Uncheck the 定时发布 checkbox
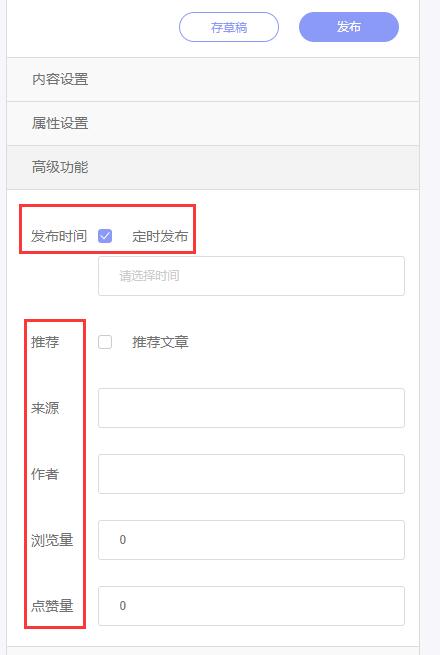The height and width of the screenshot is (655, 440). tap(105, 236)
